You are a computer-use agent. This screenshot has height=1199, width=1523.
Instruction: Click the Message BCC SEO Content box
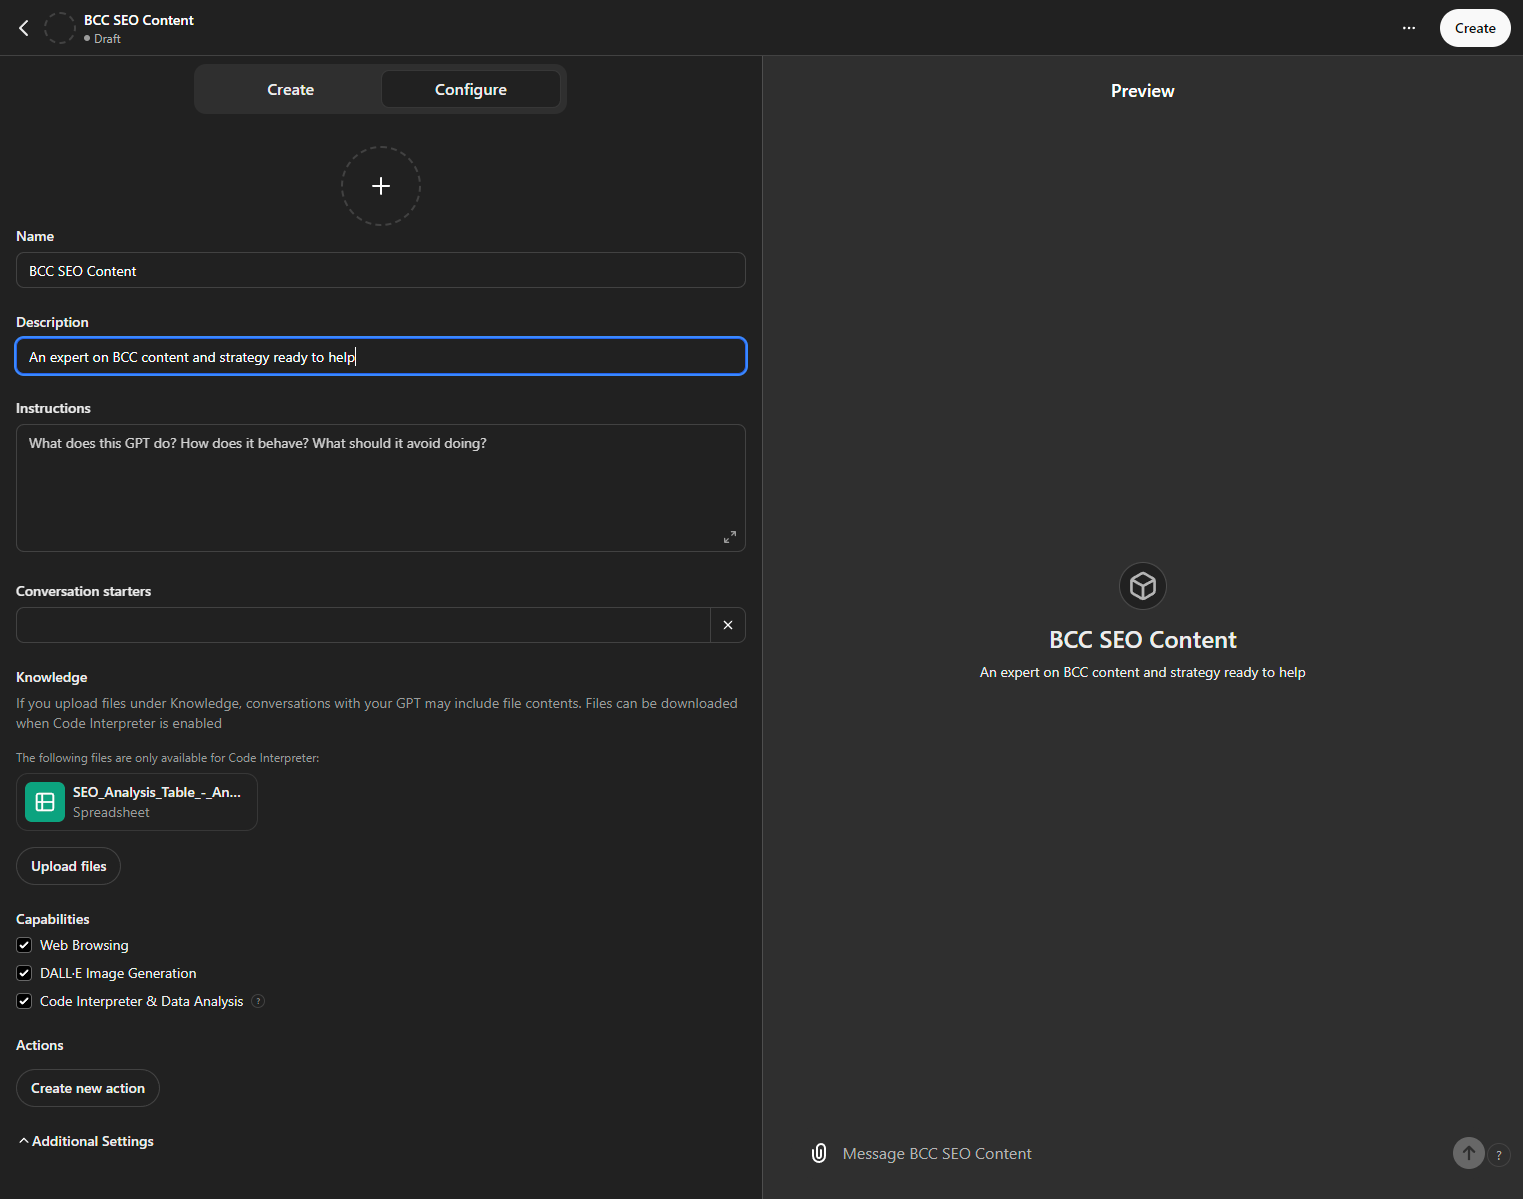[1140, 1153]
